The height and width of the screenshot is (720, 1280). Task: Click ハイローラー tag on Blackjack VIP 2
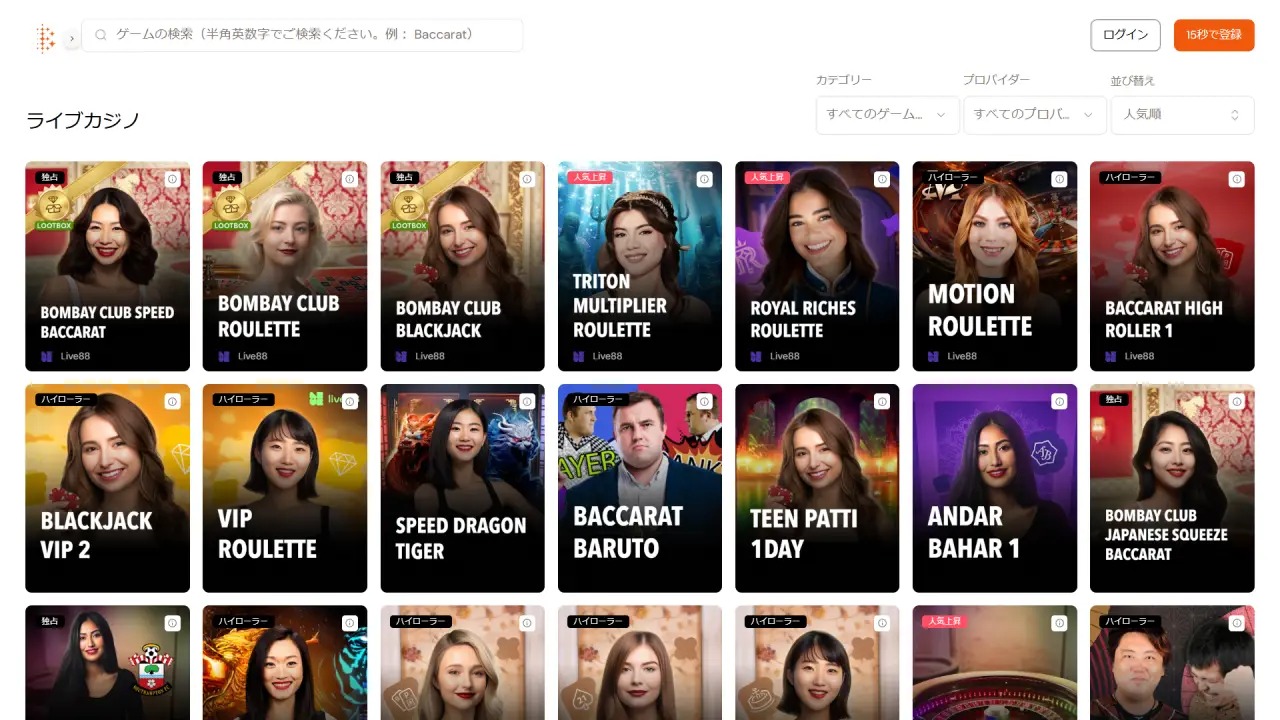pos(64,399)
